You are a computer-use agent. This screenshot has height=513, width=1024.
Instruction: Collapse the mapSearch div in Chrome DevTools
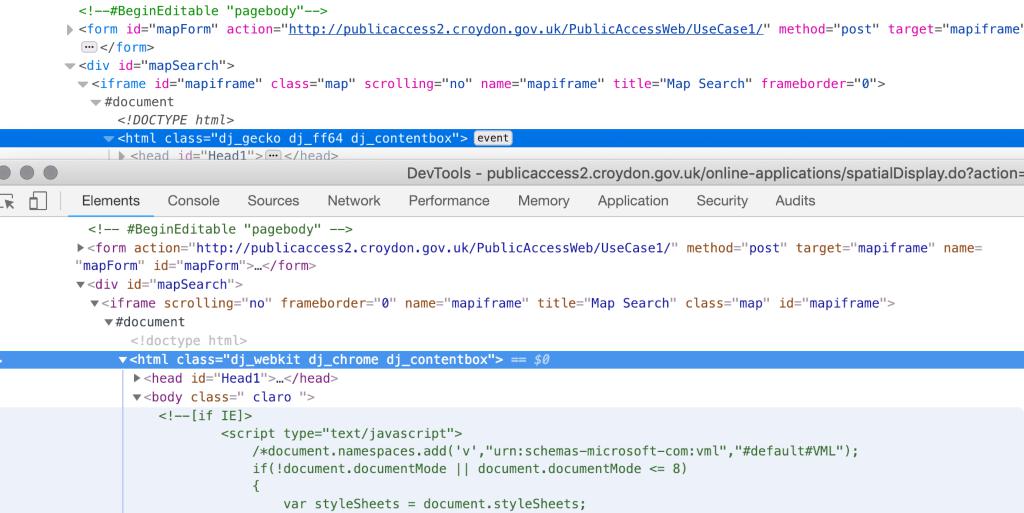(80, 285)
